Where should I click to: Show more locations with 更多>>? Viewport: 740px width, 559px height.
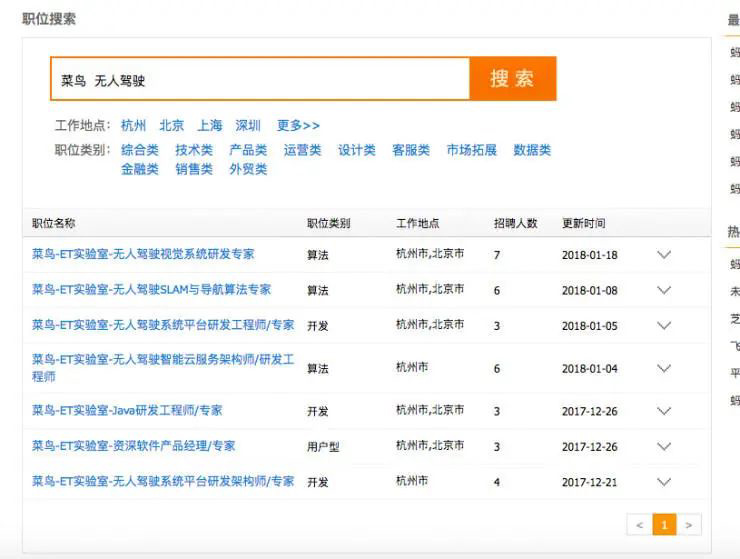tap(298, 126)
